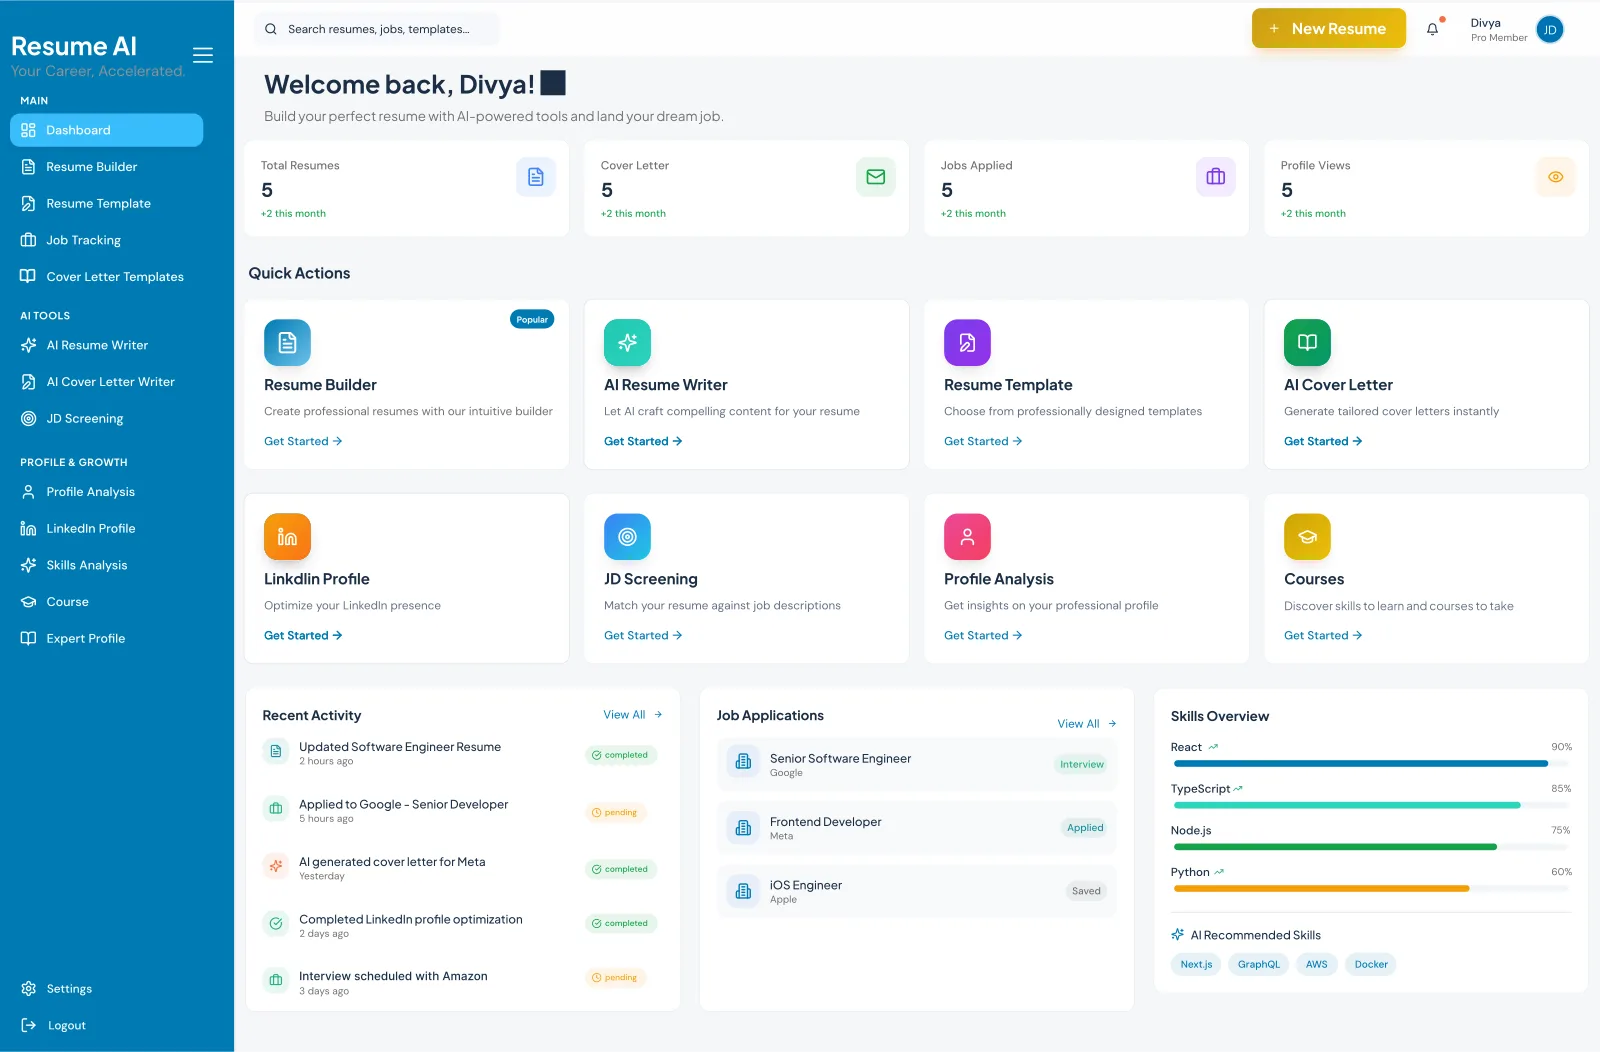Click icon beside Interview scheduled with Amazon

(276, 981)
